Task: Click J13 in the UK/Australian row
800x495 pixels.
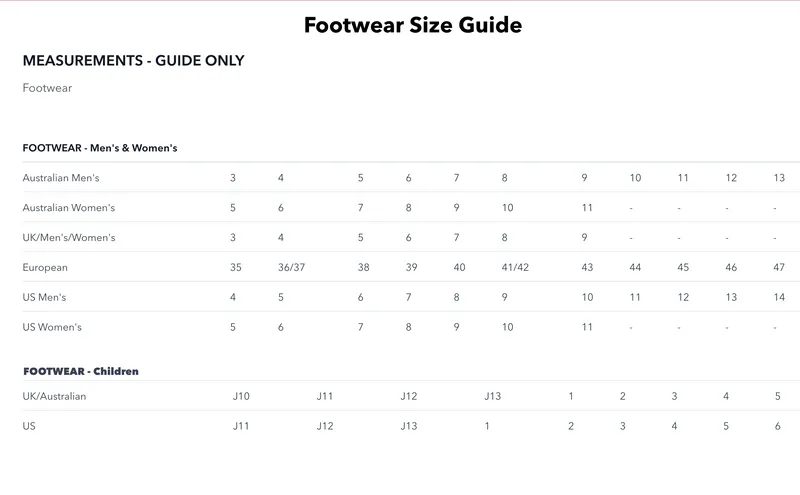Action: pyautogui.click(x=492, y=397)
